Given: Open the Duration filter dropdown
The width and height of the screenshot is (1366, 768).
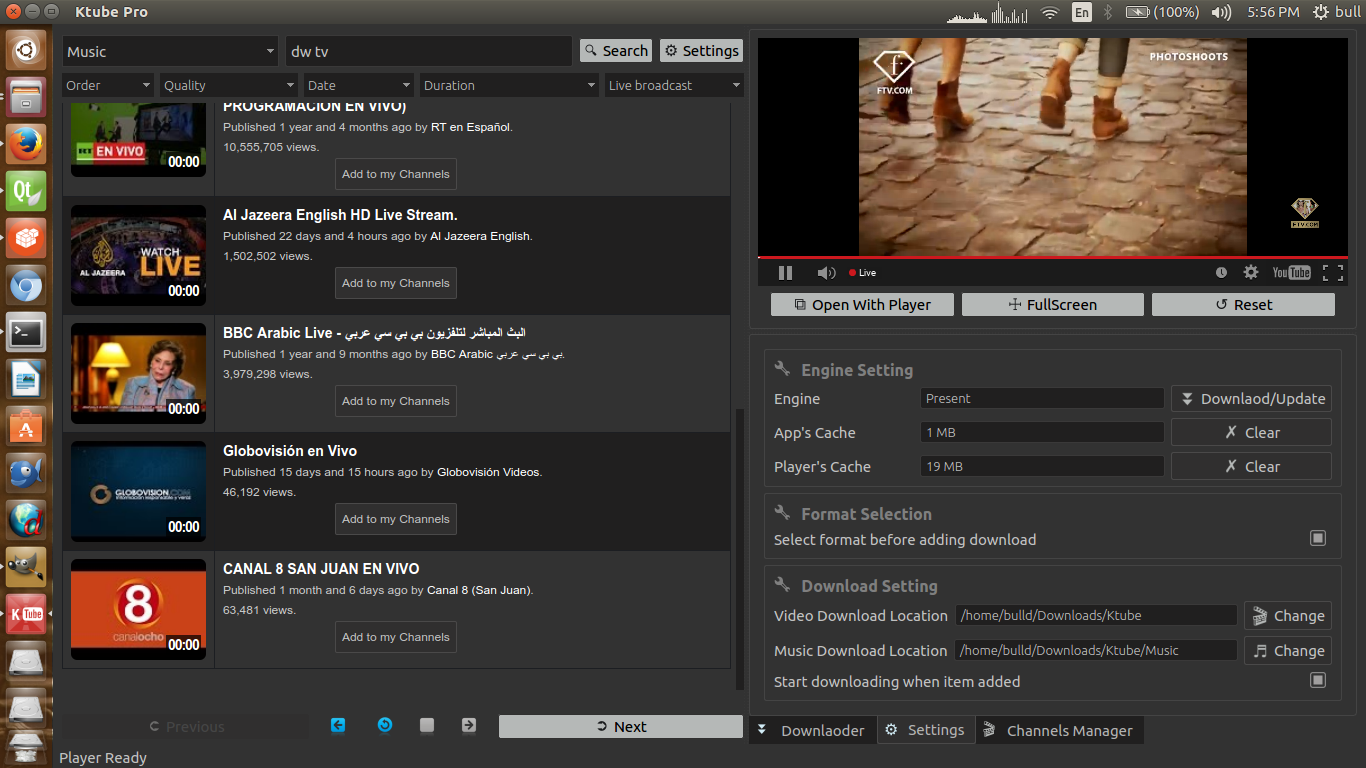Looking at the screenshot, I should (x=508, y=85).
